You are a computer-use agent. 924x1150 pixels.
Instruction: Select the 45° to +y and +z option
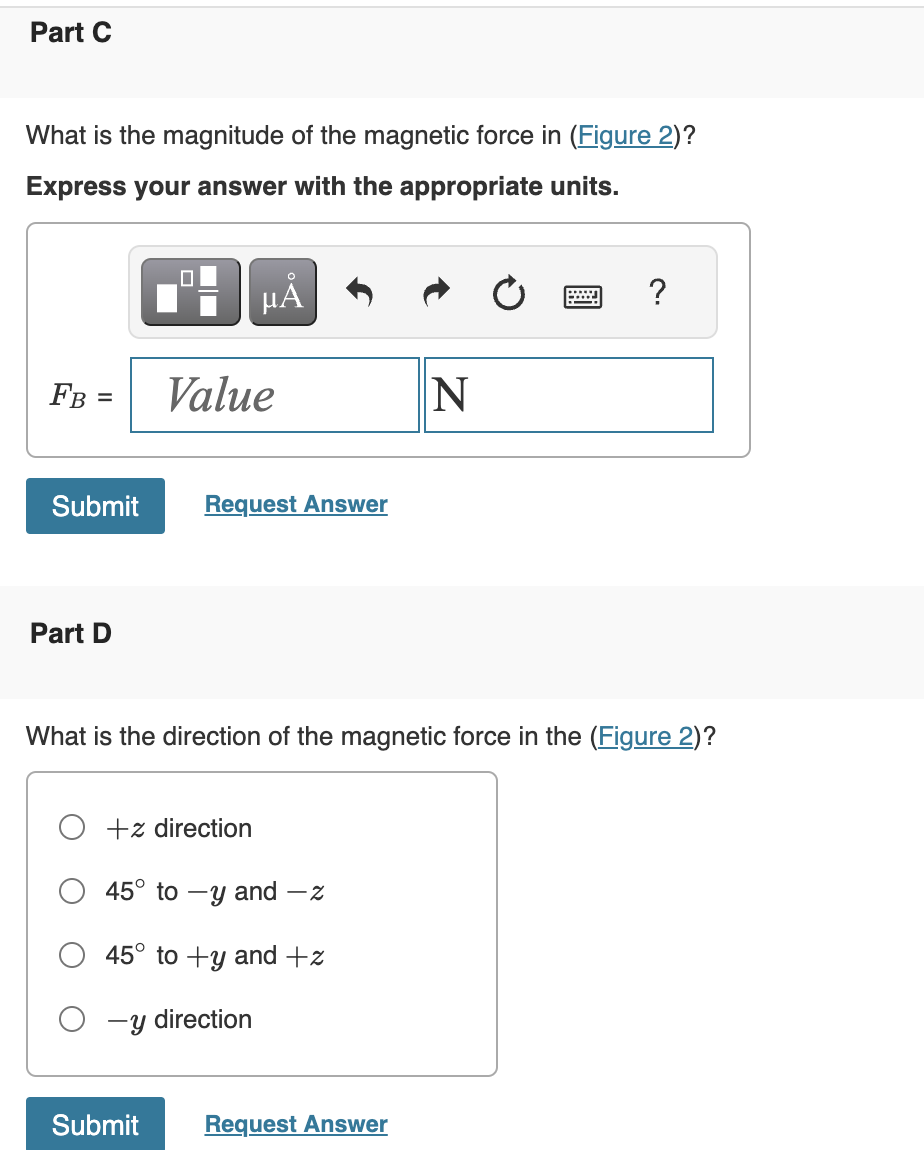(x=71, y=955)
